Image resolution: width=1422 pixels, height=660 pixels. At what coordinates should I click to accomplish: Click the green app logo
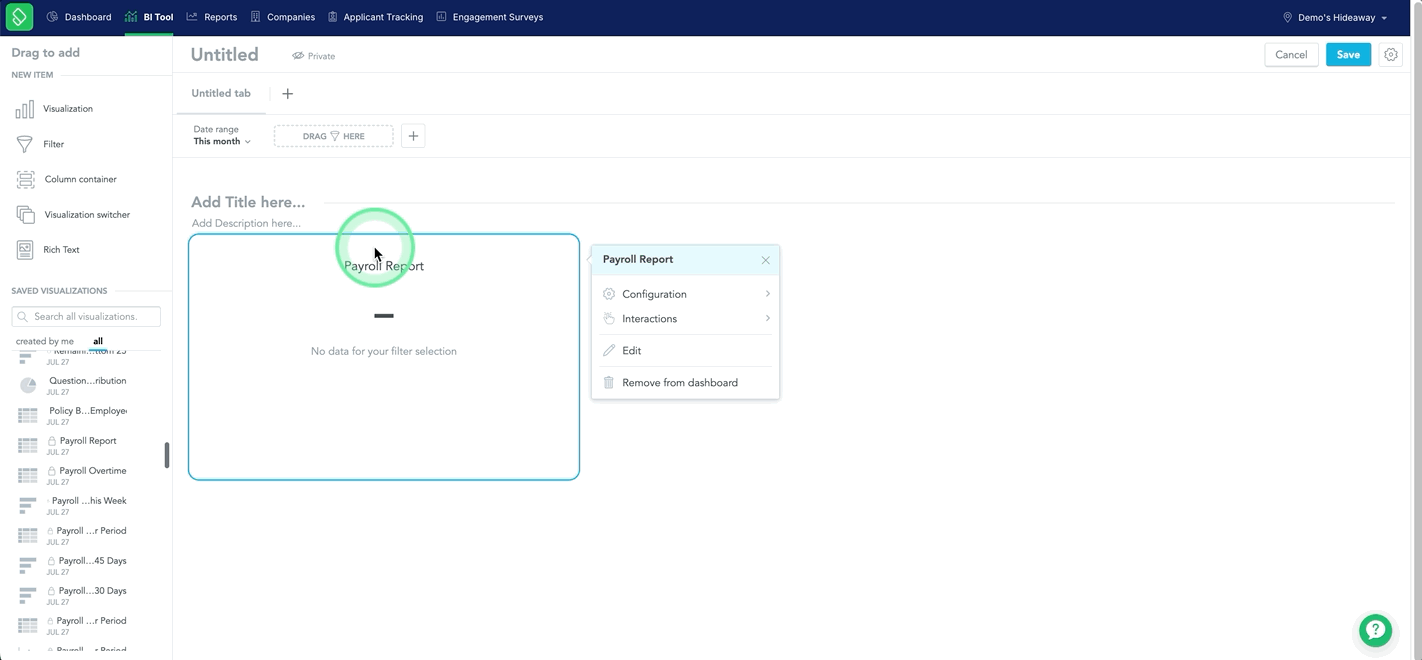(x=19, y=17)
